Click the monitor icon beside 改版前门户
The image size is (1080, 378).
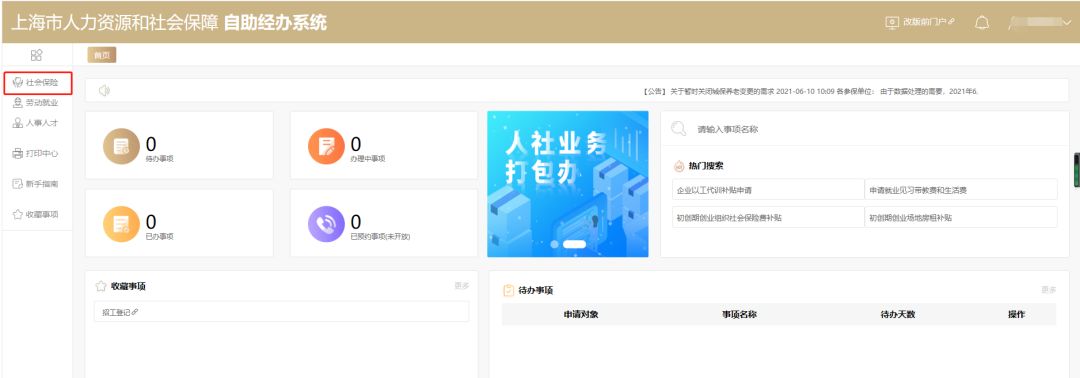(x=892, y=22)
